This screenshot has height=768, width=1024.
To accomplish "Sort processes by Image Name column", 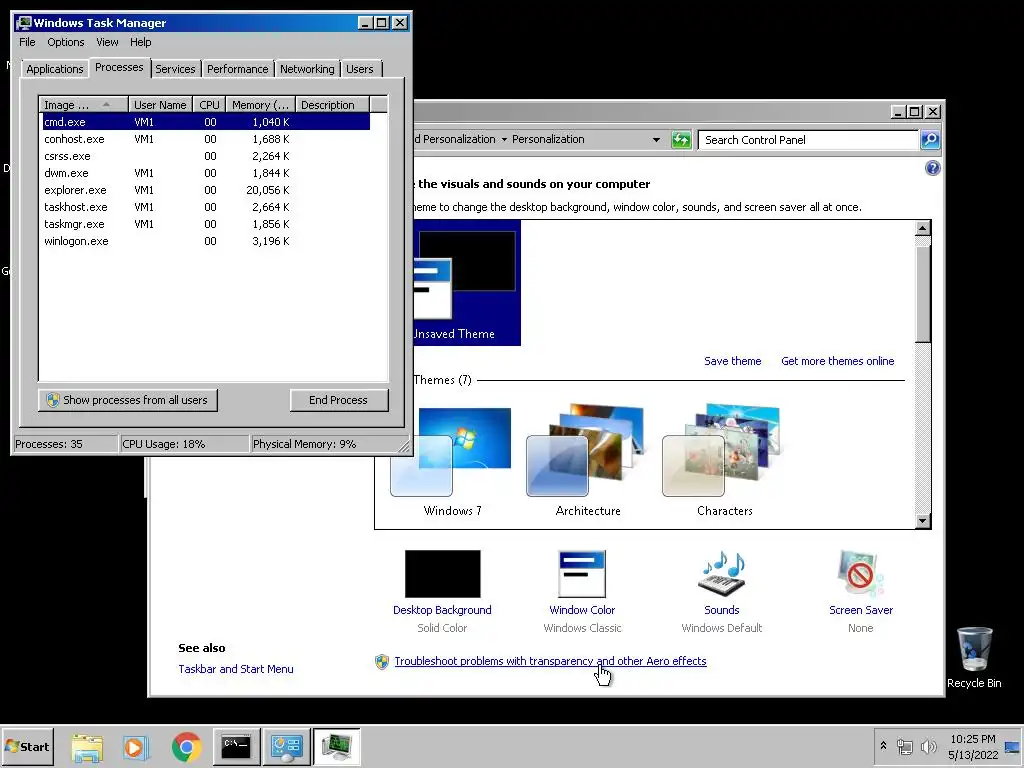I will coord(84,104).
